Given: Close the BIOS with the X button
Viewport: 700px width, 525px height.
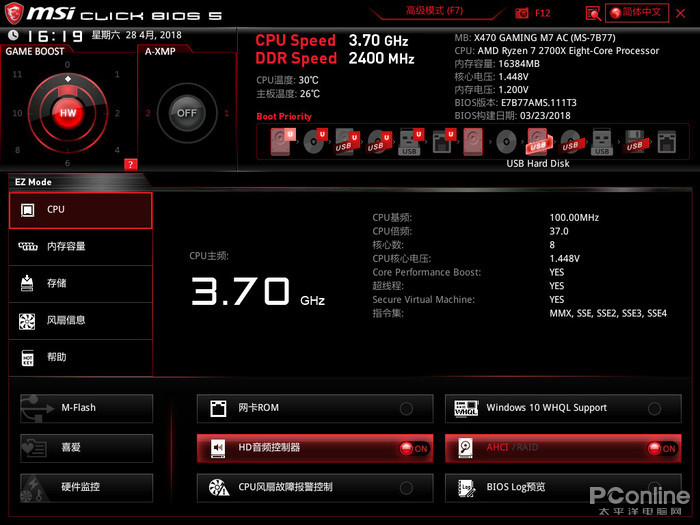Looking at the screenshot, I should tap(680, 13).
